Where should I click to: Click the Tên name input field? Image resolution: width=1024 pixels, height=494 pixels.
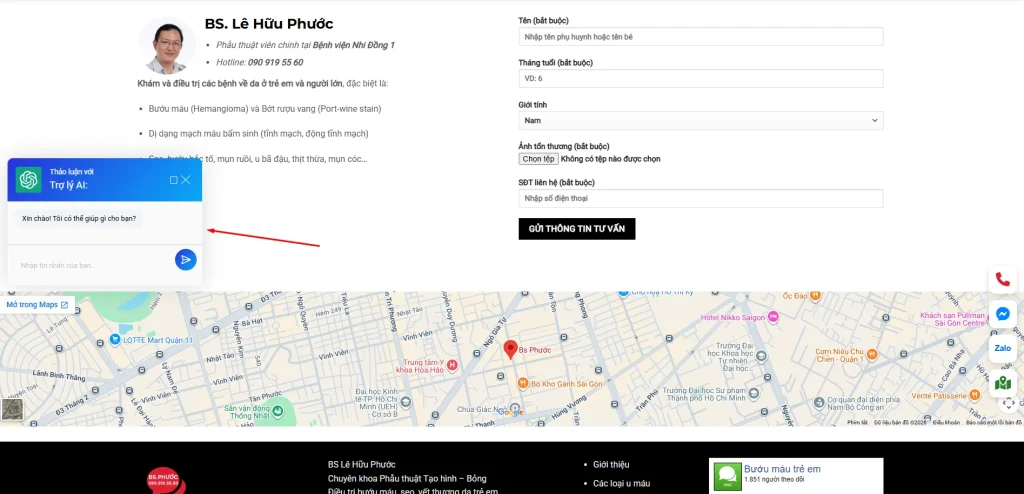click(x=701, y=37)
